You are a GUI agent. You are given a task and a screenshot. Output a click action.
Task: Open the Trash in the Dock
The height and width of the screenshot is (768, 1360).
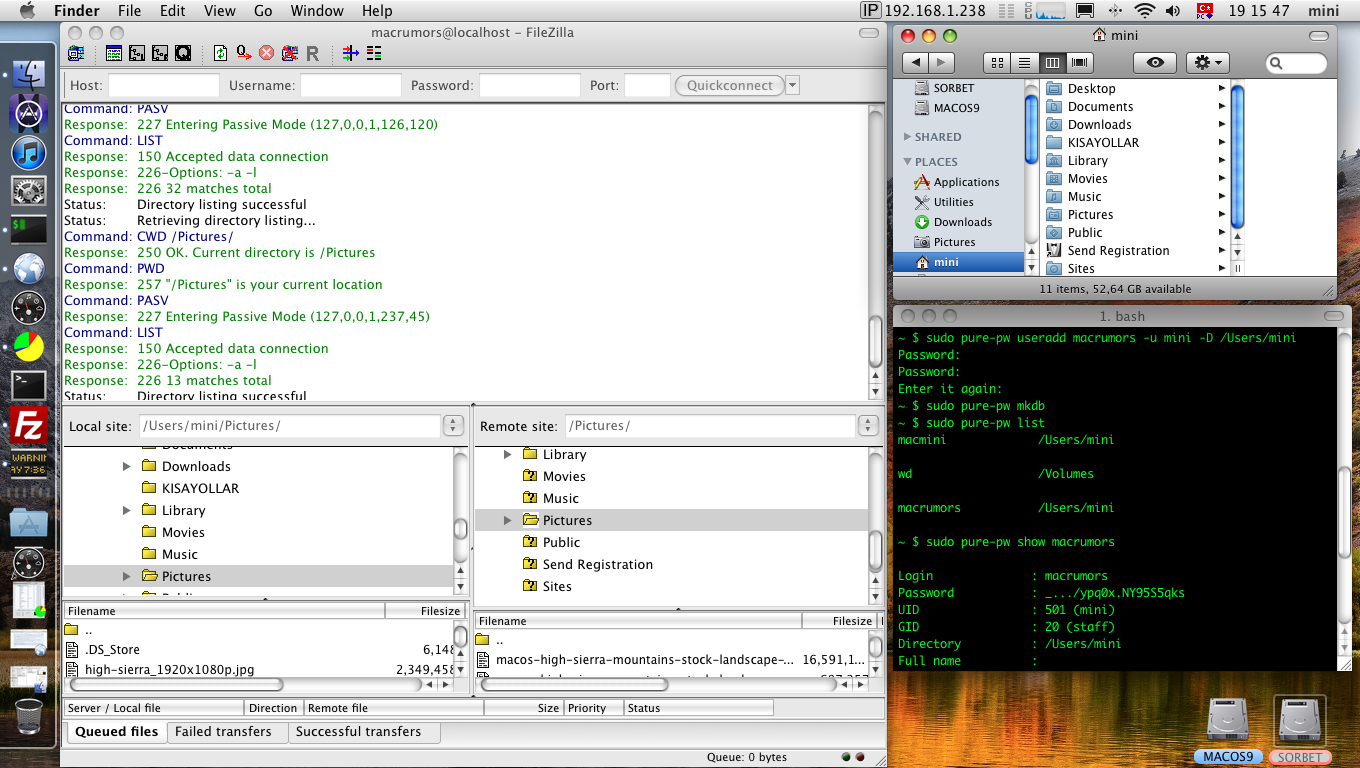[28, 716]
